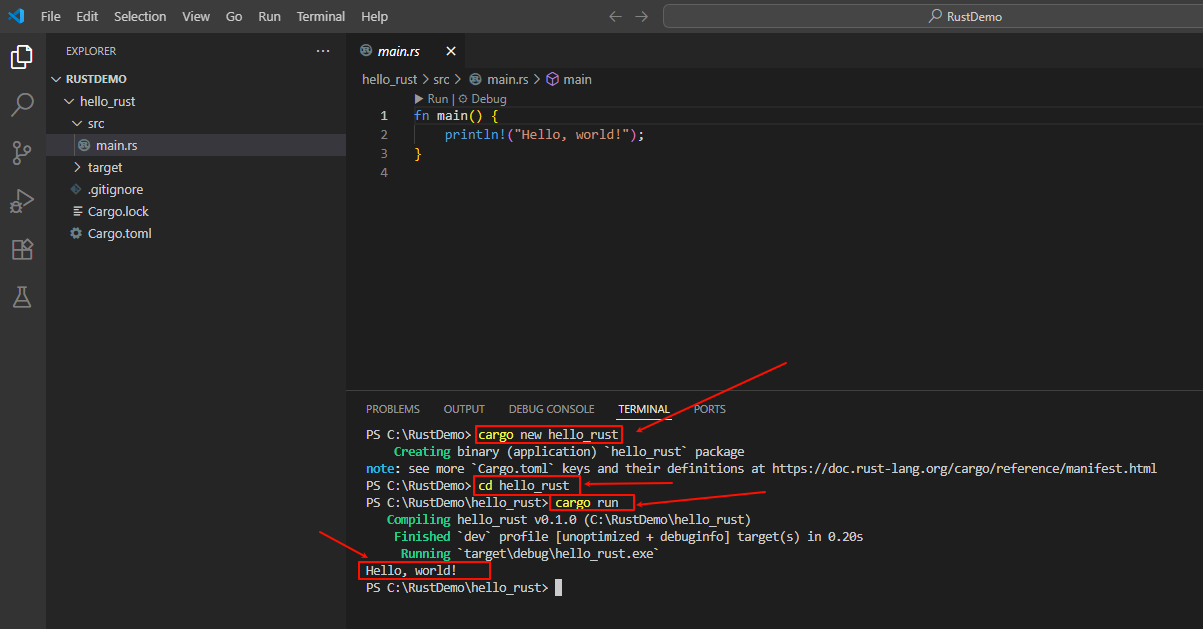Click the Cargo.lock file icon
Screen dimensions: 1203x629
pyautogui.click(x=78, y=211)
